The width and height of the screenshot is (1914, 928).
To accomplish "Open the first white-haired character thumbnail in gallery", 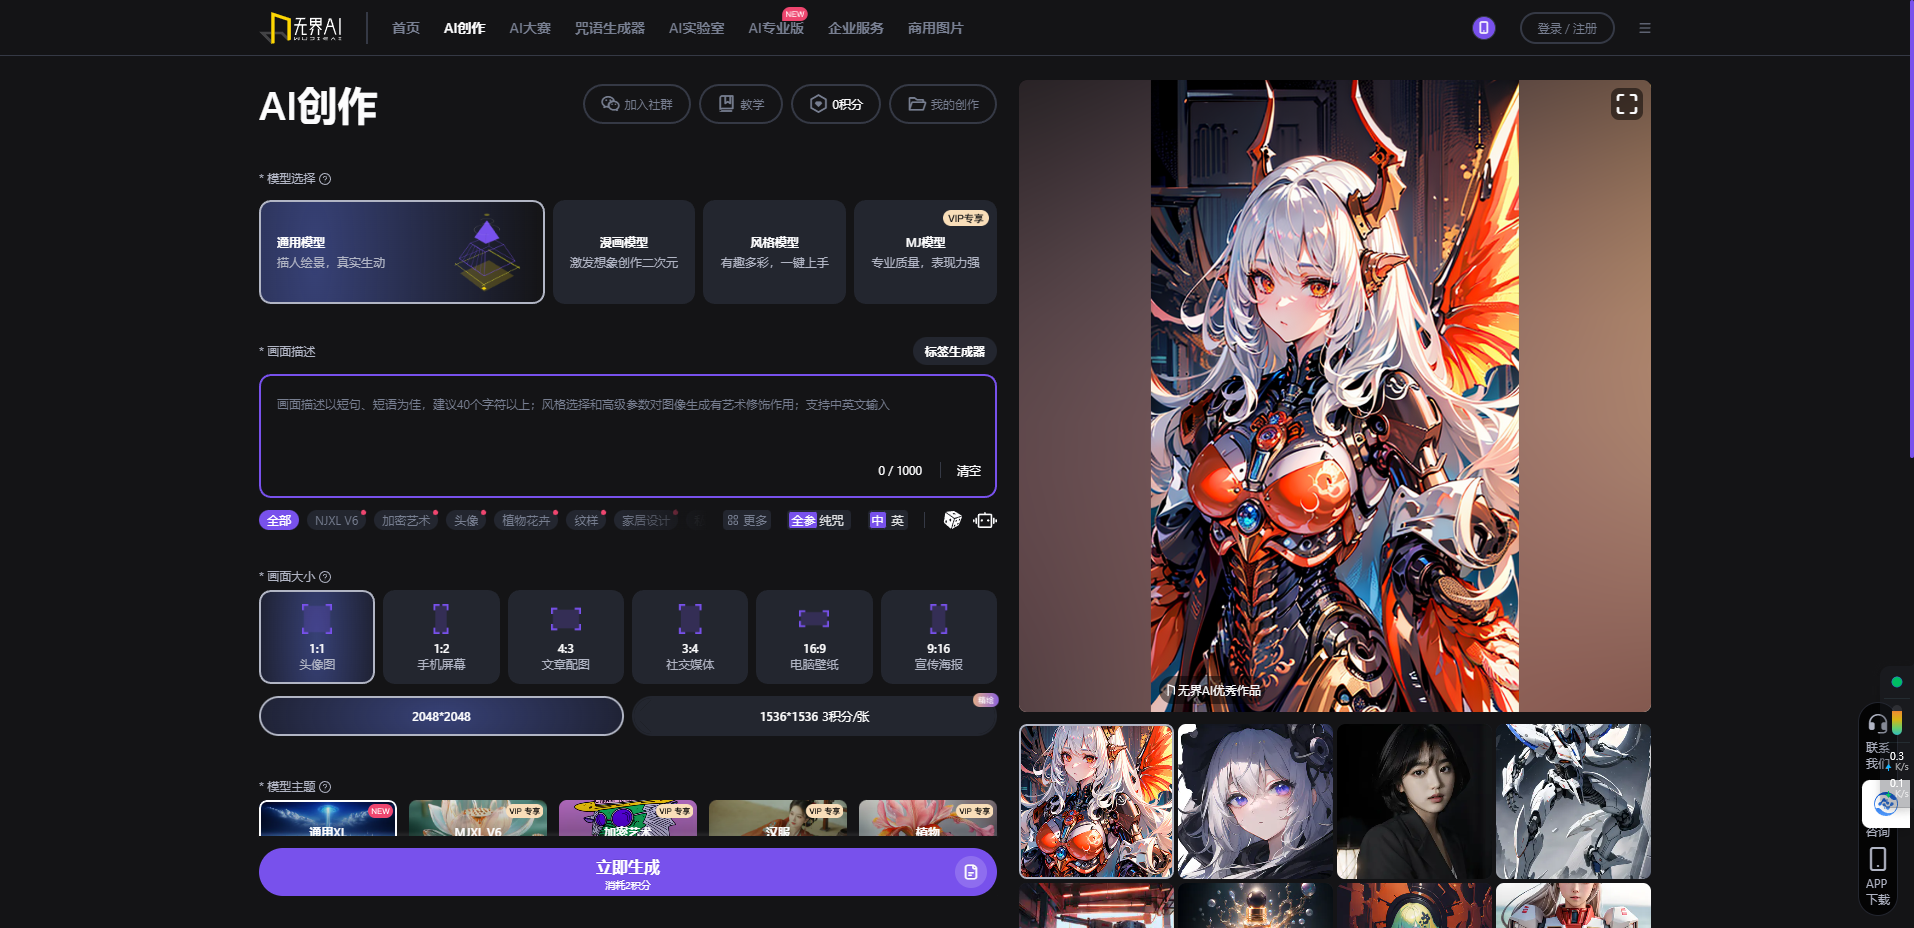I will pos(1096,800).
